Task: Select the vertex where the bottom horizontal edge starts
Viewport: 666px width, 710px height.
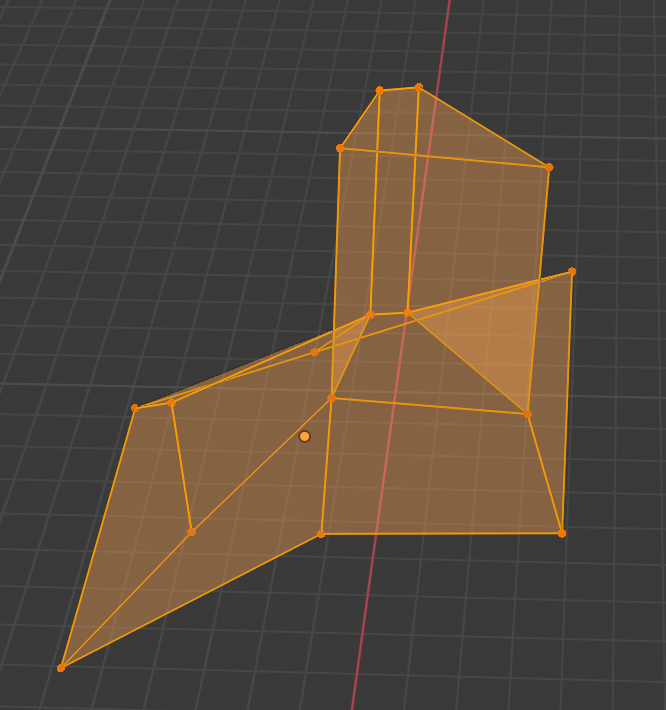Action: [x=321, y=534]
